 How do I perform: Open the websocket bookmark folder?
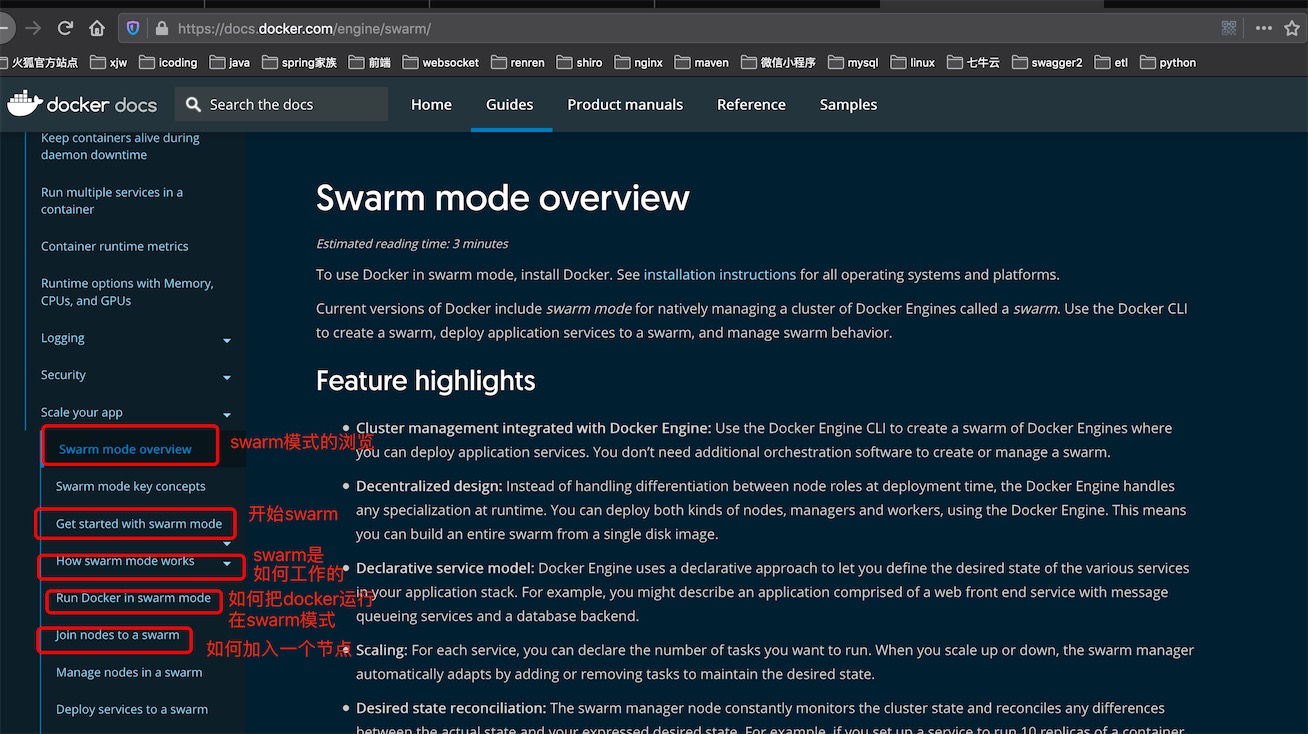pyautogui.click(x=441, y=62)
